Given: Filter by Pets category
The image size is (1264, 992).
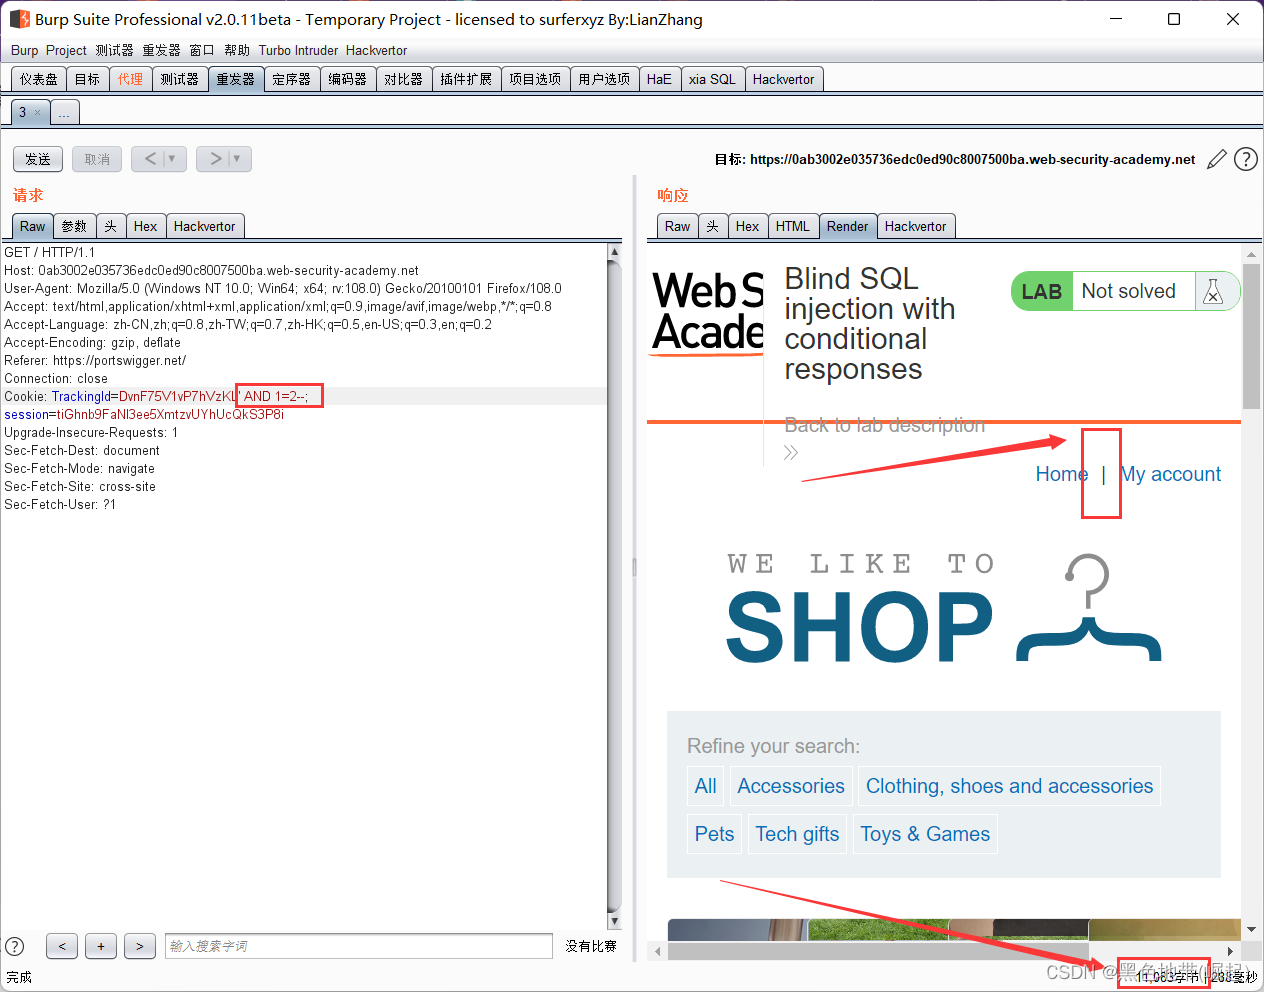Looking at the screenshot, I should (x=714, y=834).
